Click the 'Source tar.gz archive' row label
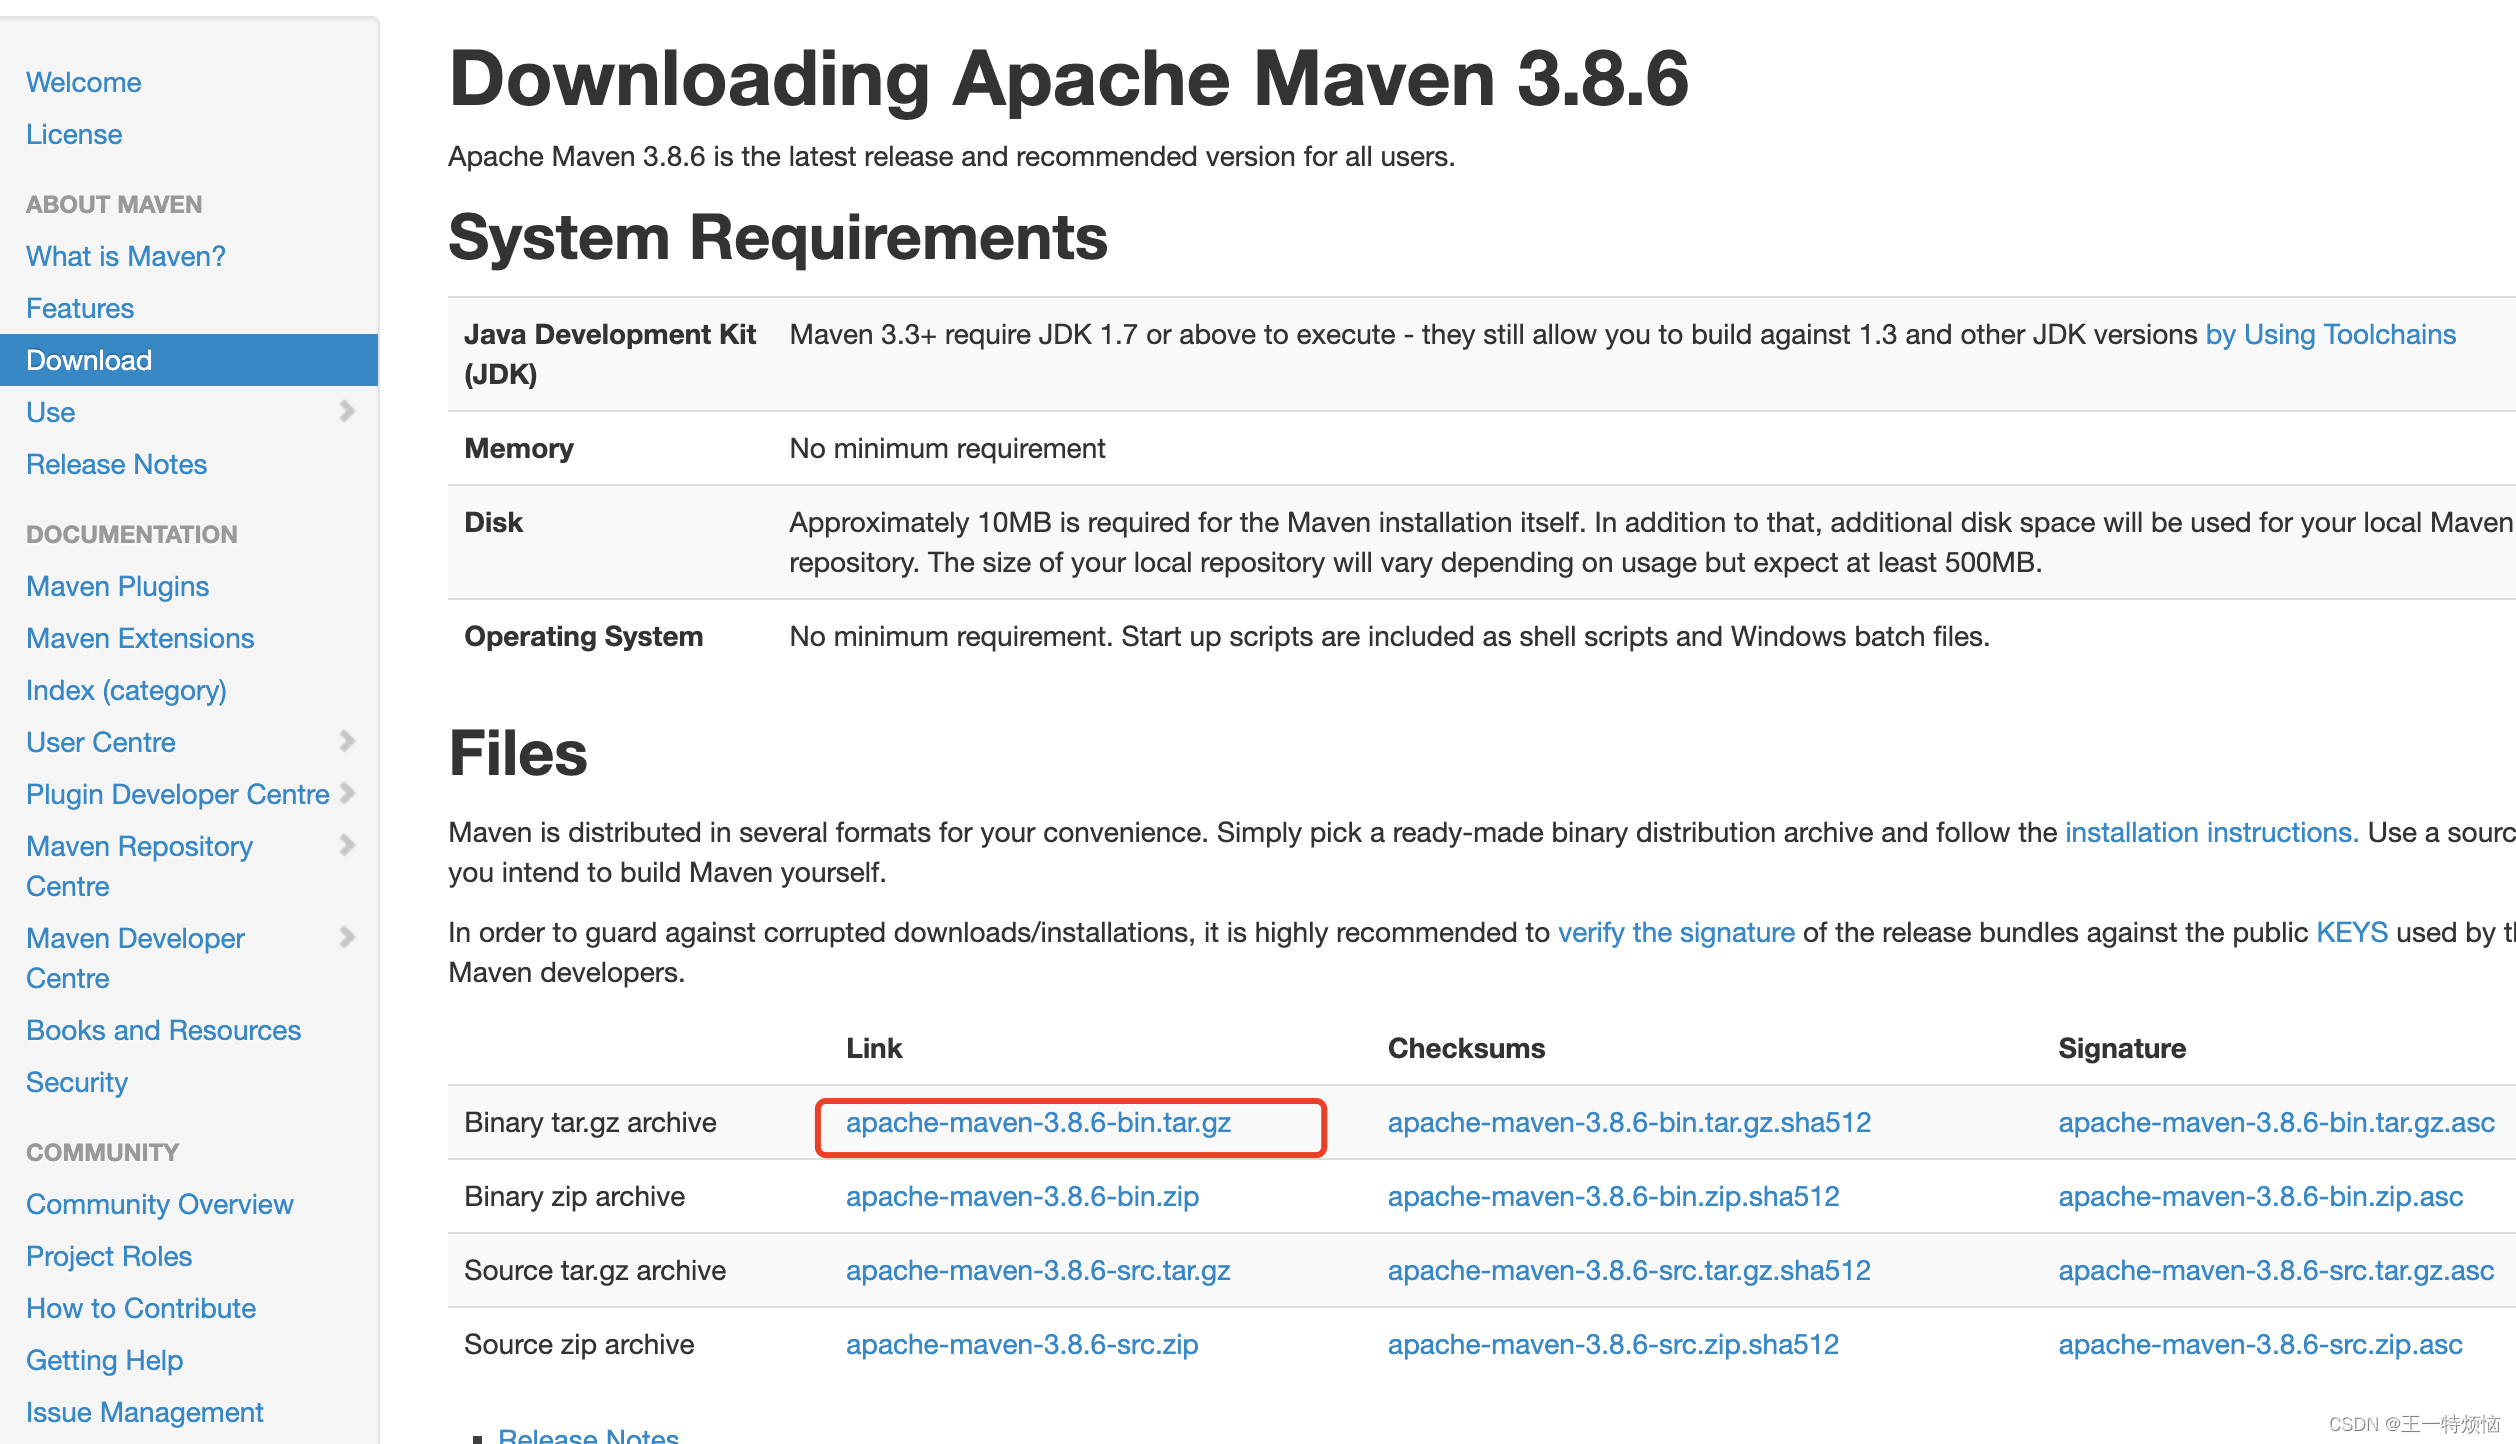The height and width of the screenshot is (1444, 2516). point(595,1270)
